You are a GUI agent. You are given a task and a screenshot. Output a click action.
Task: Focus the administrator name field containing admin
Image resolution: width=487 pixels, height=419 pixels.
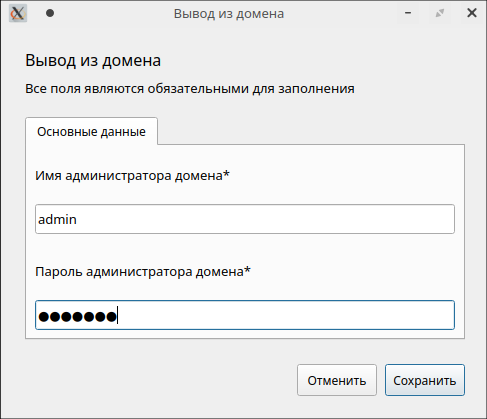pos(245,219)
